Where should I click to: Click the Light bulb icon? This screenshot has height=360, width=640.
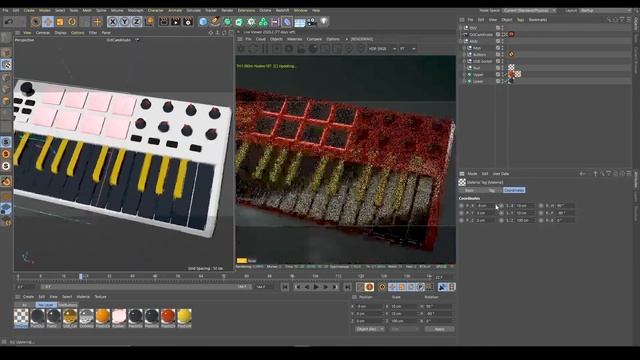pyautogui.click(x=324, y=22)
